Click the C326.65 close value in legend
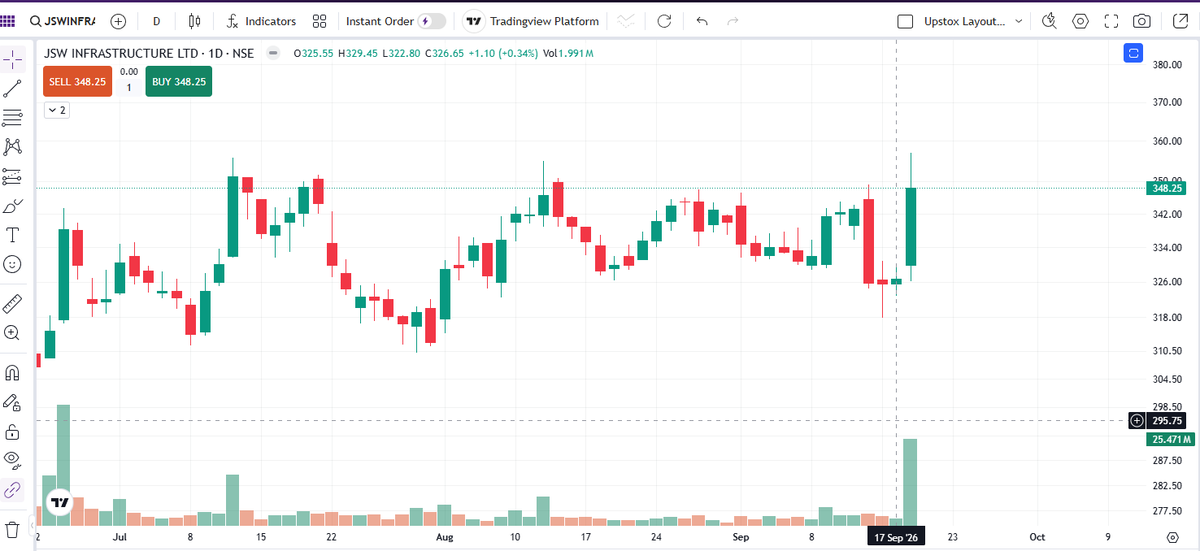Viewport: 1200px width, 551px height. point(447,52)
